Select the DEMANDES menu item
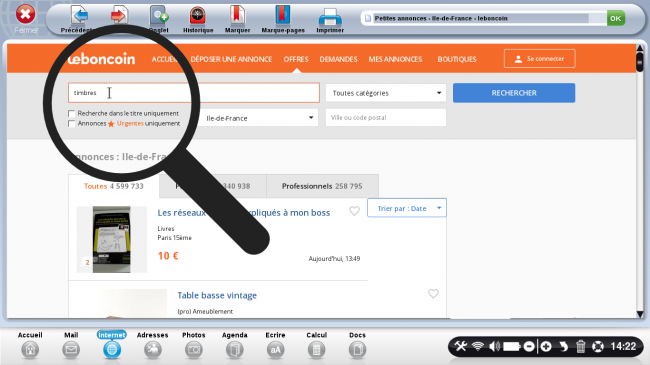This screenshot has height=365, width=650. (338, 59)
